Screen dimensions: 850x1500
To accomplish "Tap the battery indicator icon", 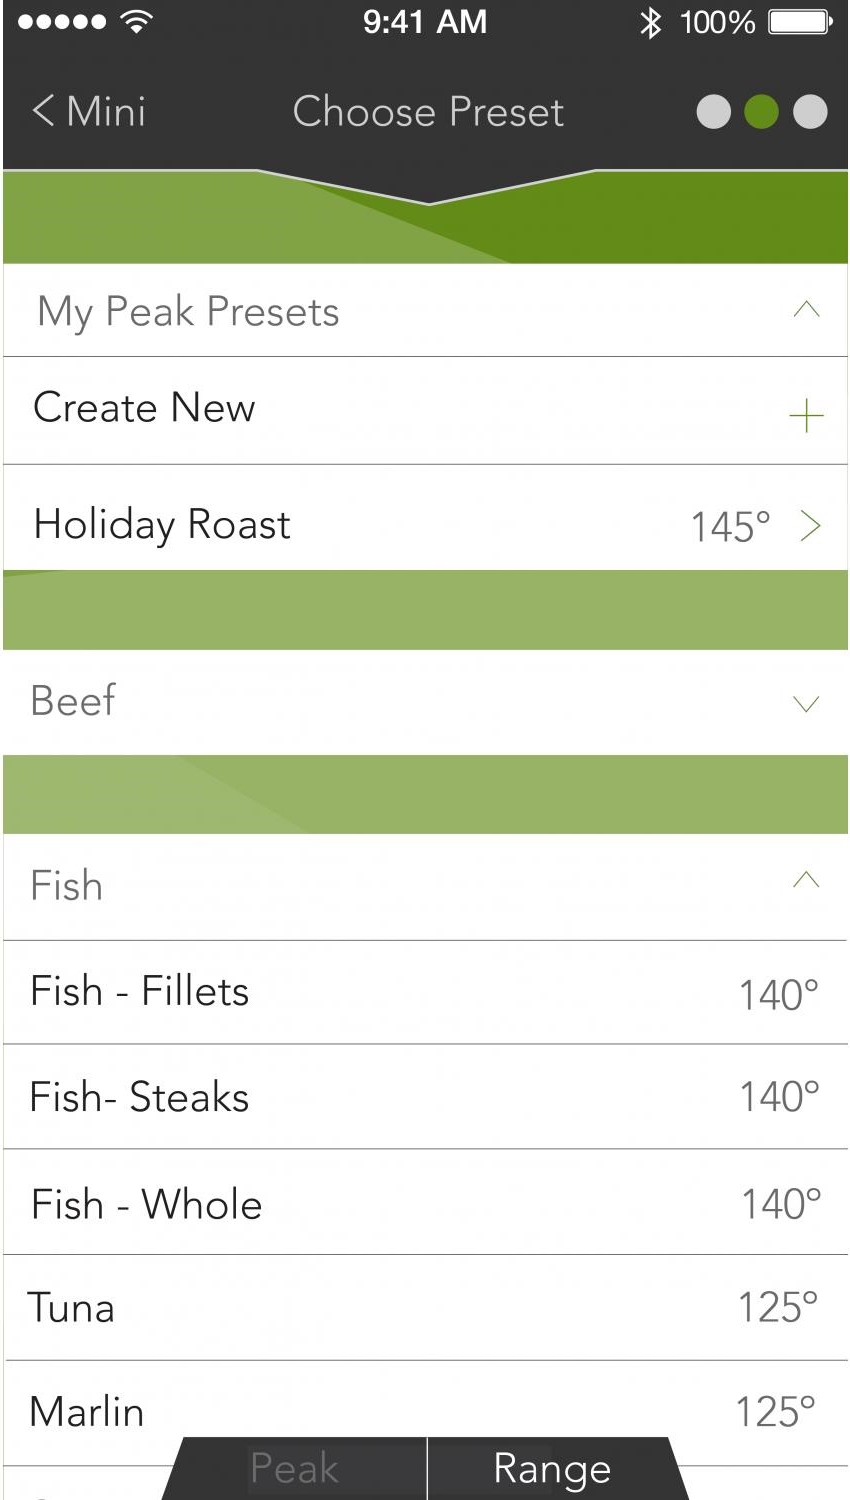I will (799, 22).
